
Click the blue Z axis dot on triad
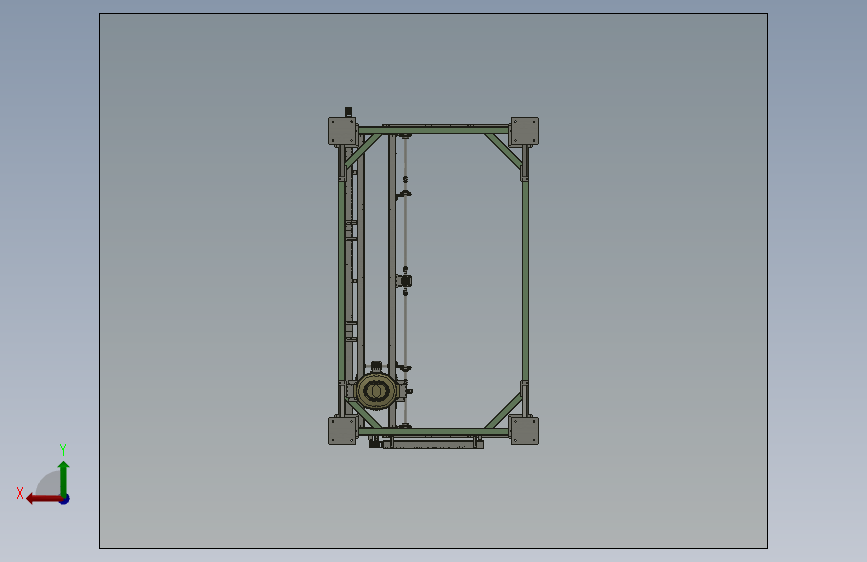[x=65, y=499]
